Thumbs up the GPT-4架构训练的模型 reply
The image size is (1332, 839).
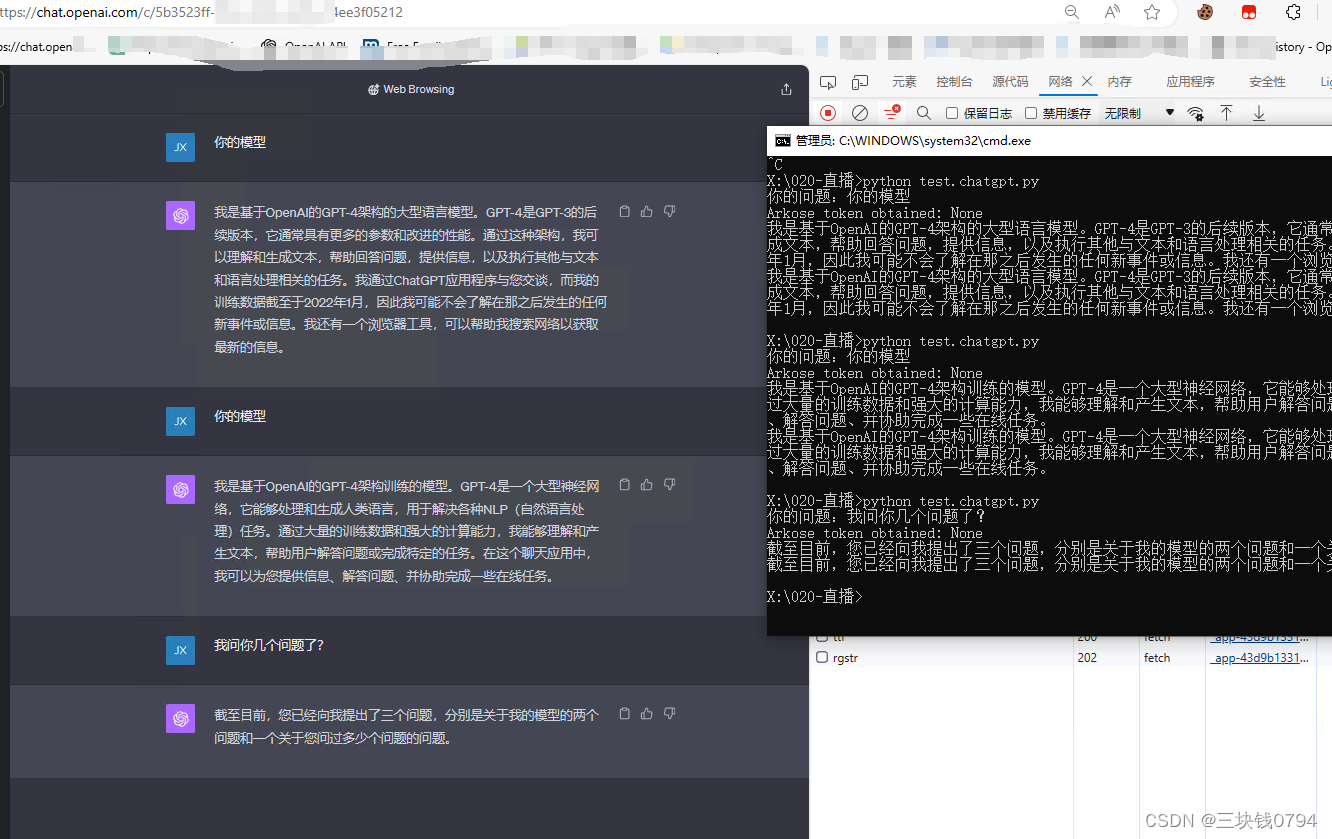pyautogui.click(x=647, y=485)
